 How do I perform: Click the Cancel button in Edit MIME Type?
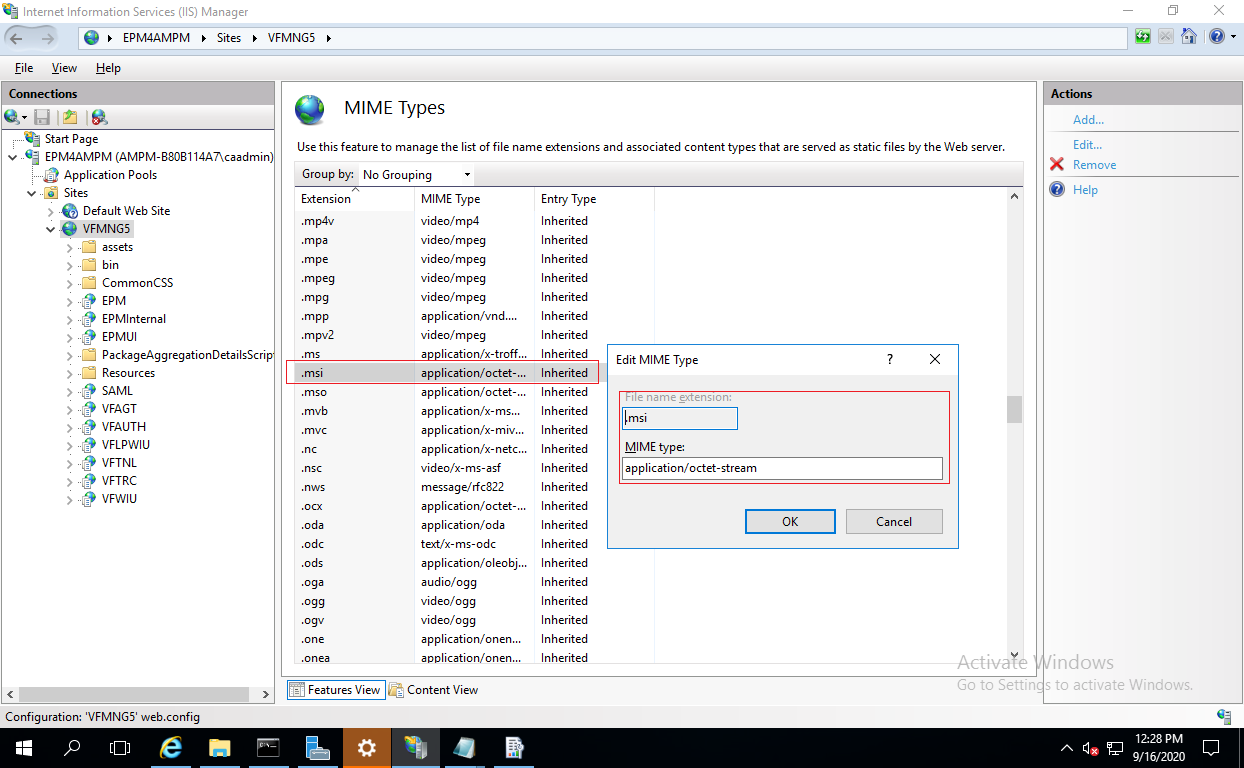pos(894,521)
